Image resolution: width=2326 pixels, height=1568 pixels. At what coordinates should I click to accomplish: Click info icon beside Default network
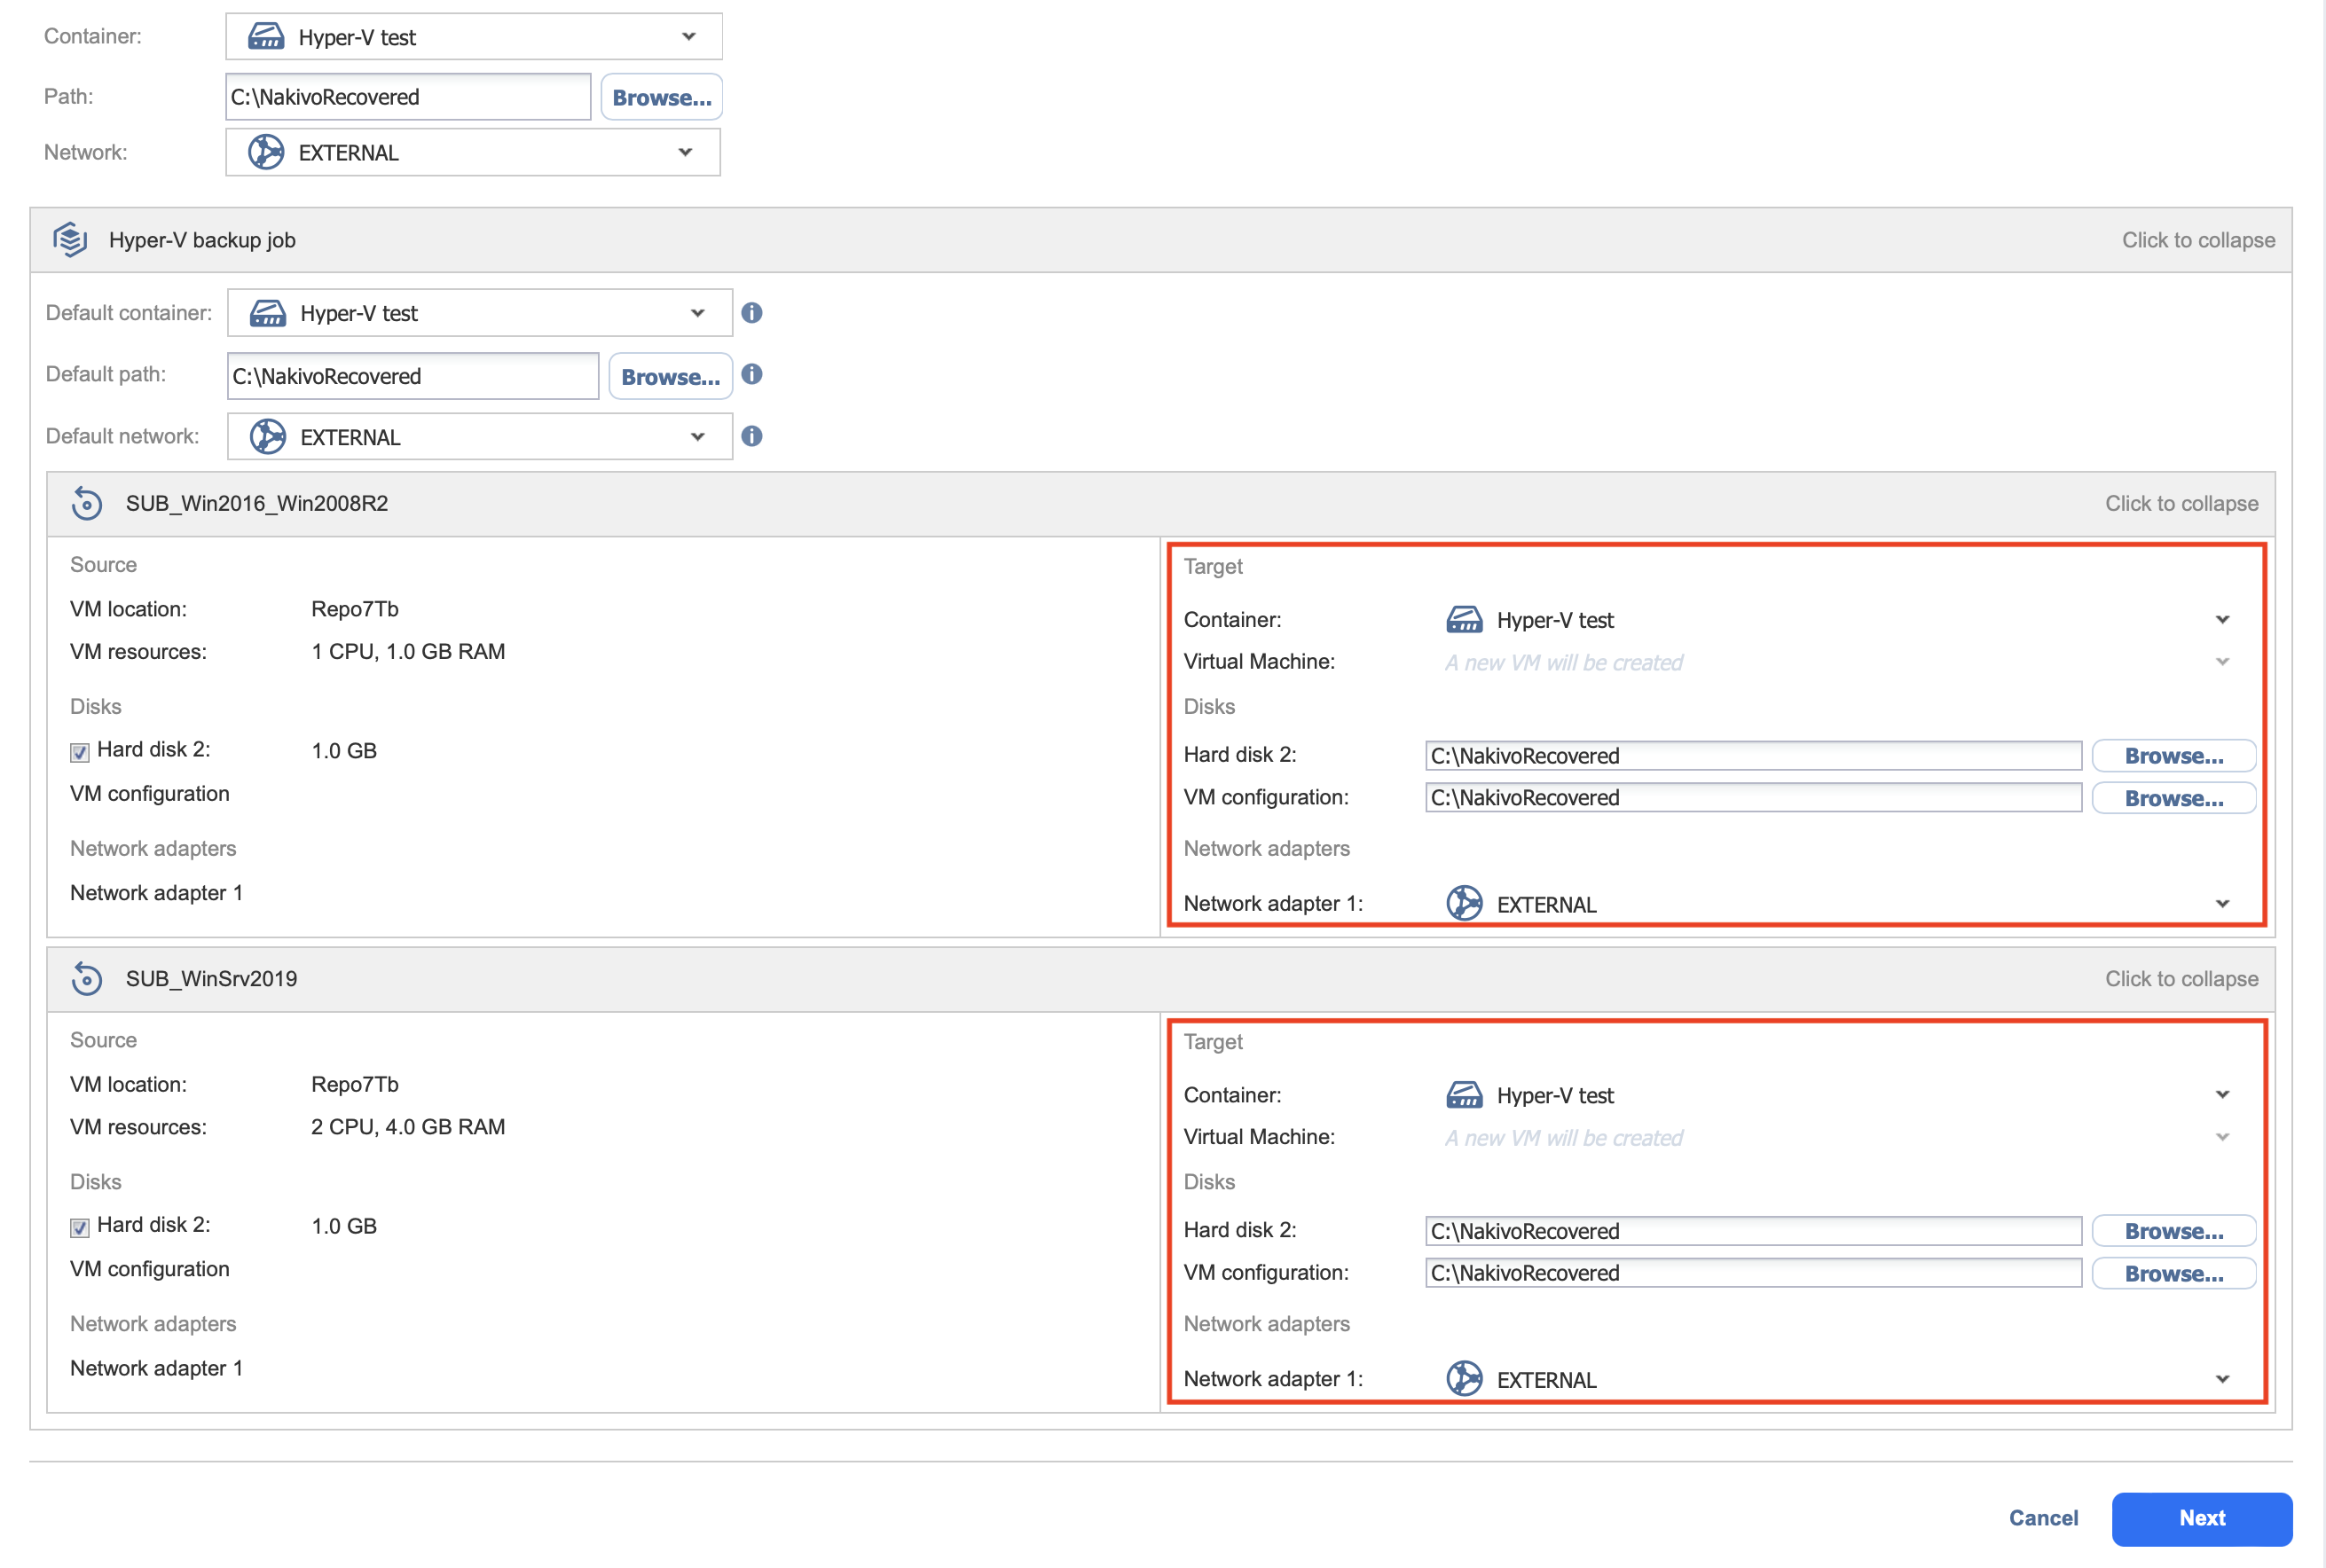coord(752,436)
